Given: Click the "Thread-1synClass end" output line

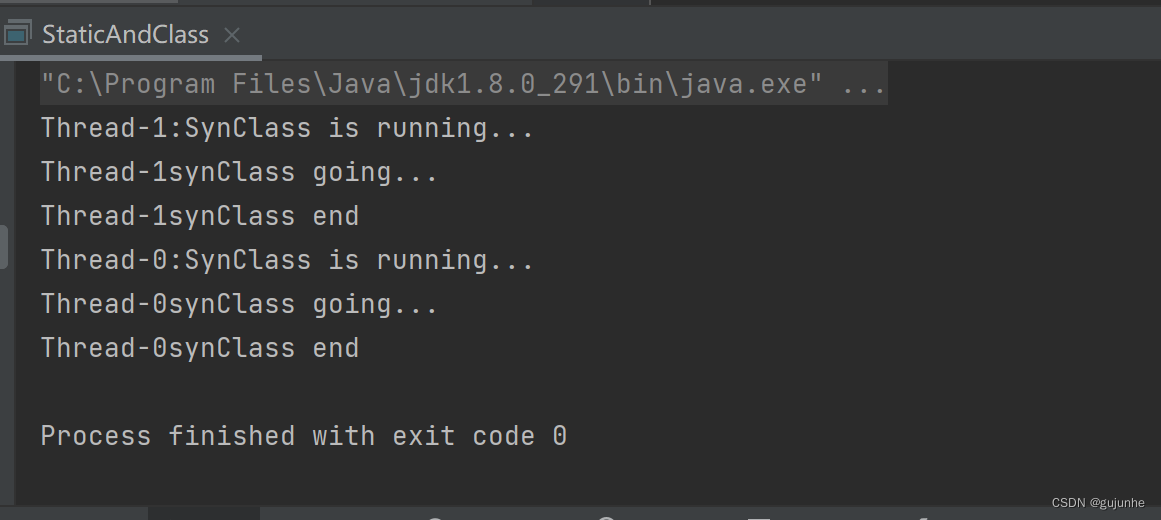Looking at the screenshot, I should (200, 216).
